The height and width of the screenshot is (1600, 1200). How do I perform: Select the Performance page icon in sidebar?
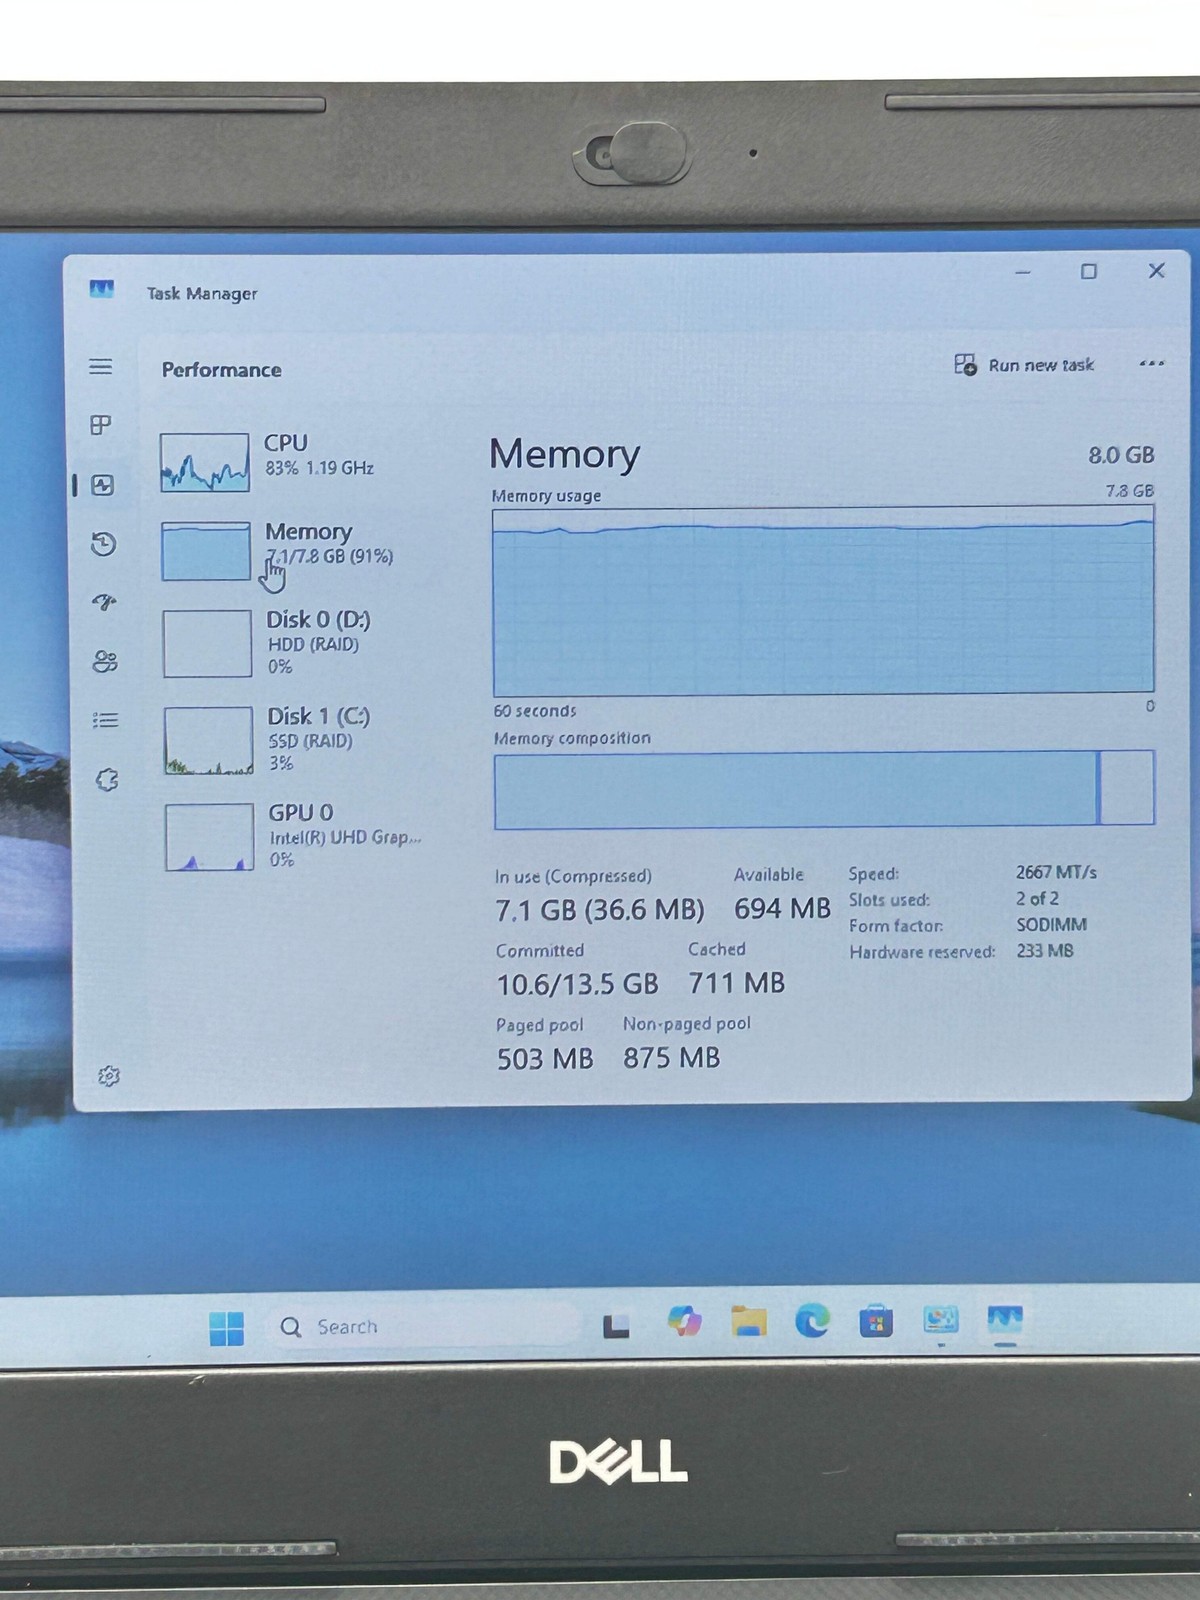pos(103,485)
